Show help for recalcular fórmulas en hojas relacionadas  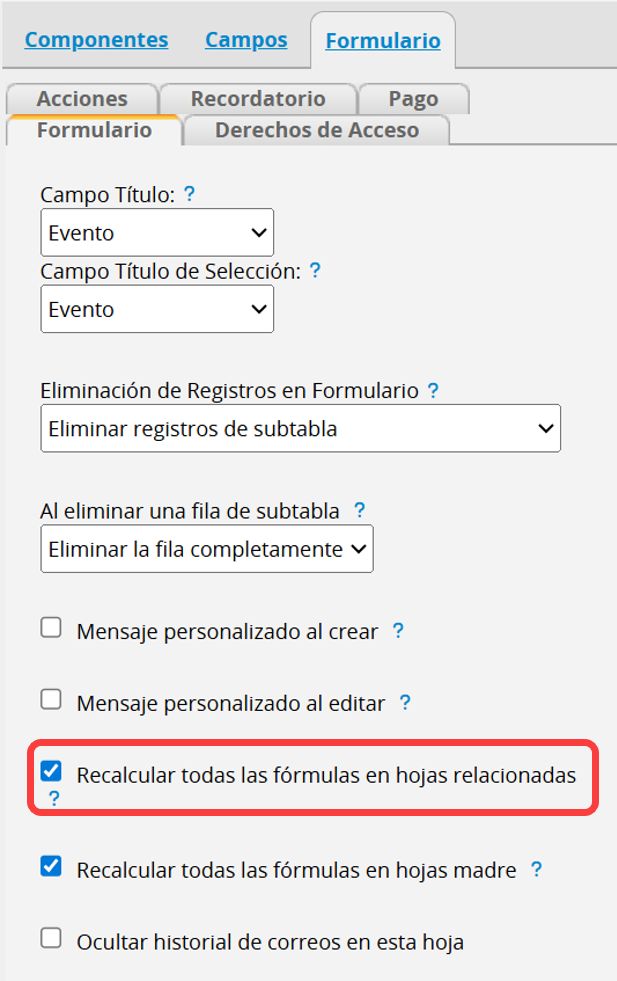tap(54, 798)
